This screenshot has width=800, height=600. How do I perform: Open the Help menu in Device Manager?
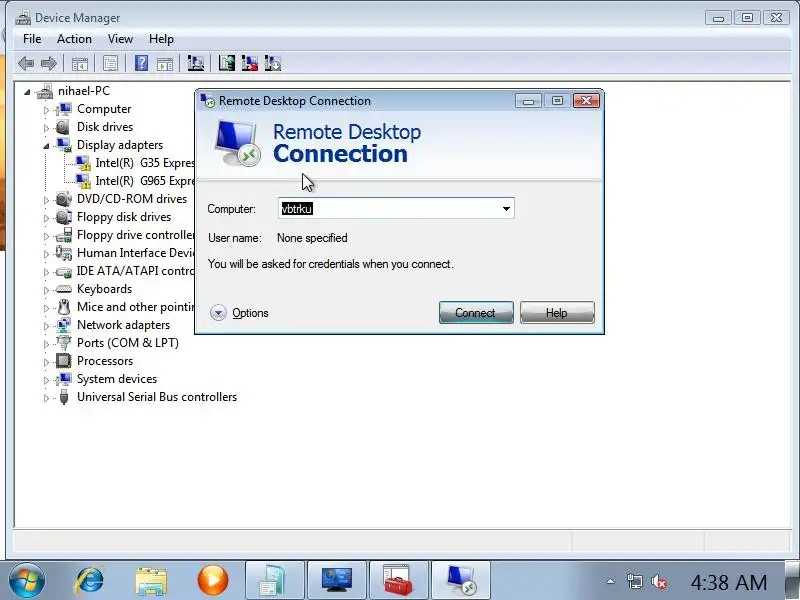pyautogui.click(x=161, y=39)
